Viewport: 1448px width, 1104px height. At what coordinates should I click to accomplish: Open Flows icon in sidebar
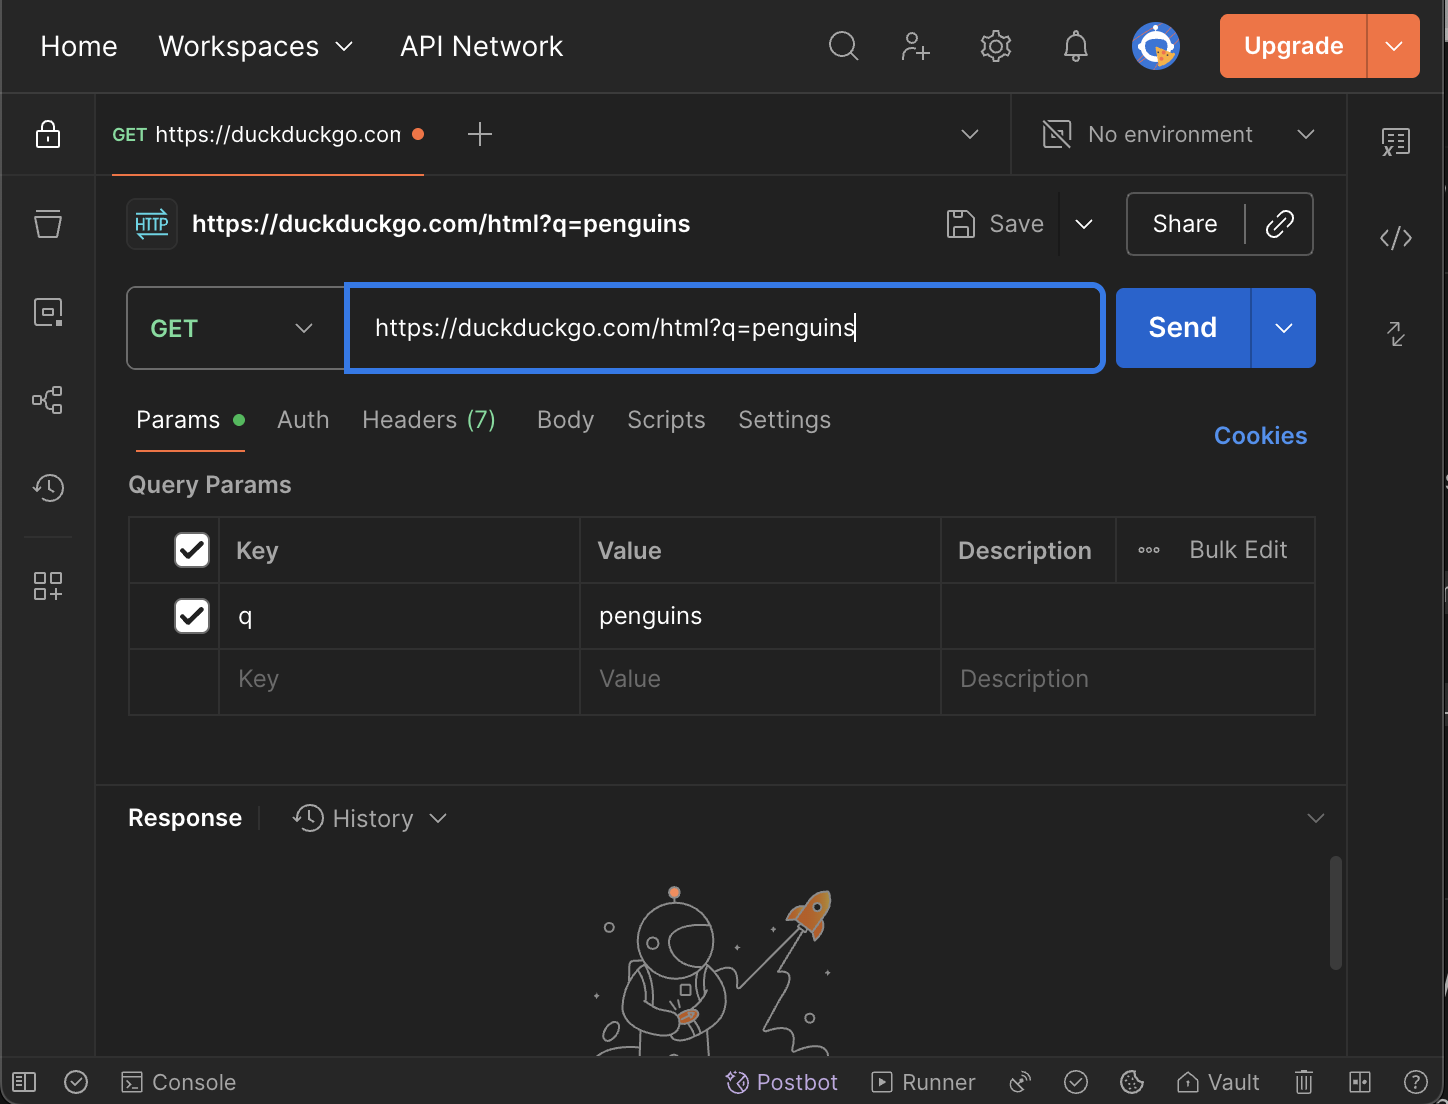[48, 400]
